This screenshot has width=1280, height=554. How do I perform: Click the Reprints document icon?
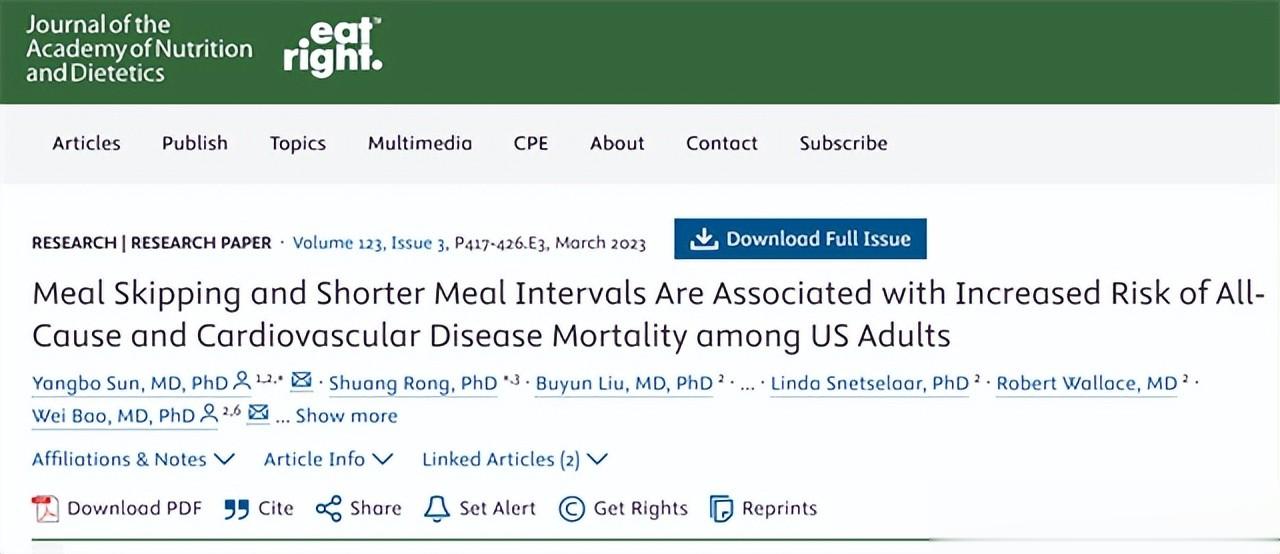(x=721, y=509)
